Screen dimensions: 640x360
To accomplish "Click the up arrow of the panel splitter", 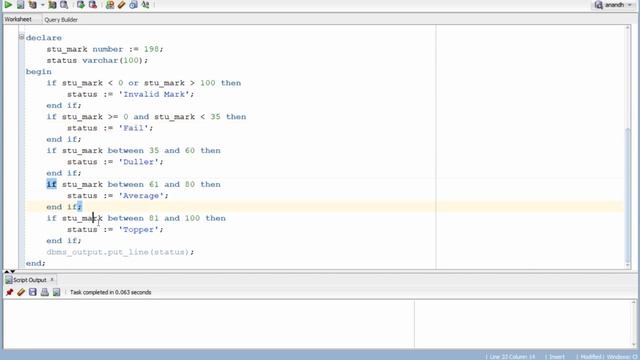I will tap(7, 271).
